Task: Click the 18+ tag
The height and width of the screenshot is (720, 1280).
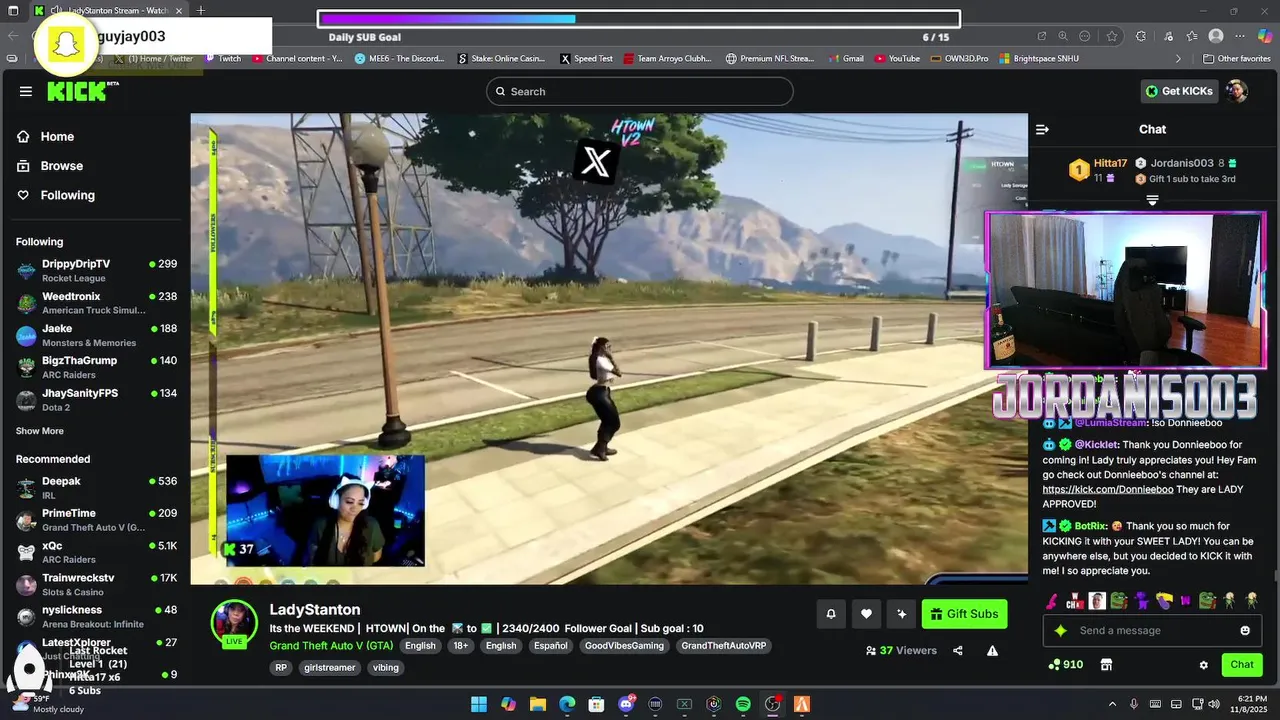Action: click(460, 646)
